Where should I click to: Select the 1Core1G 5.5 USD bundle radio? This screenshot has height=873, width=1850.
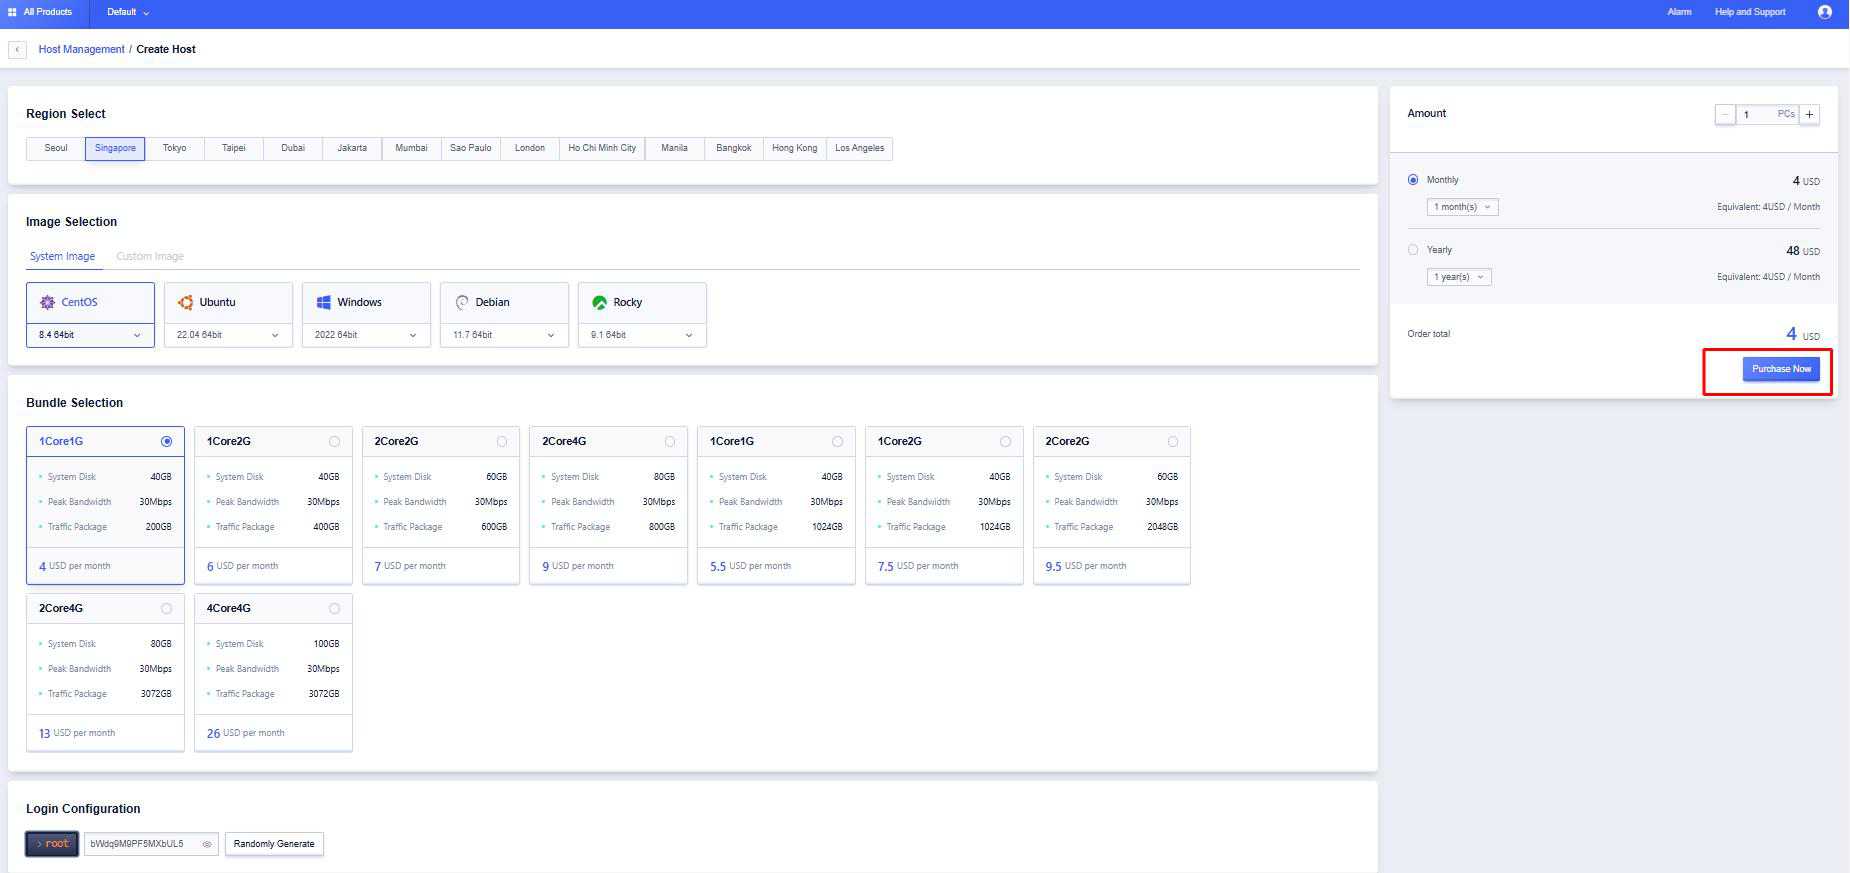(x=837, y=441)
